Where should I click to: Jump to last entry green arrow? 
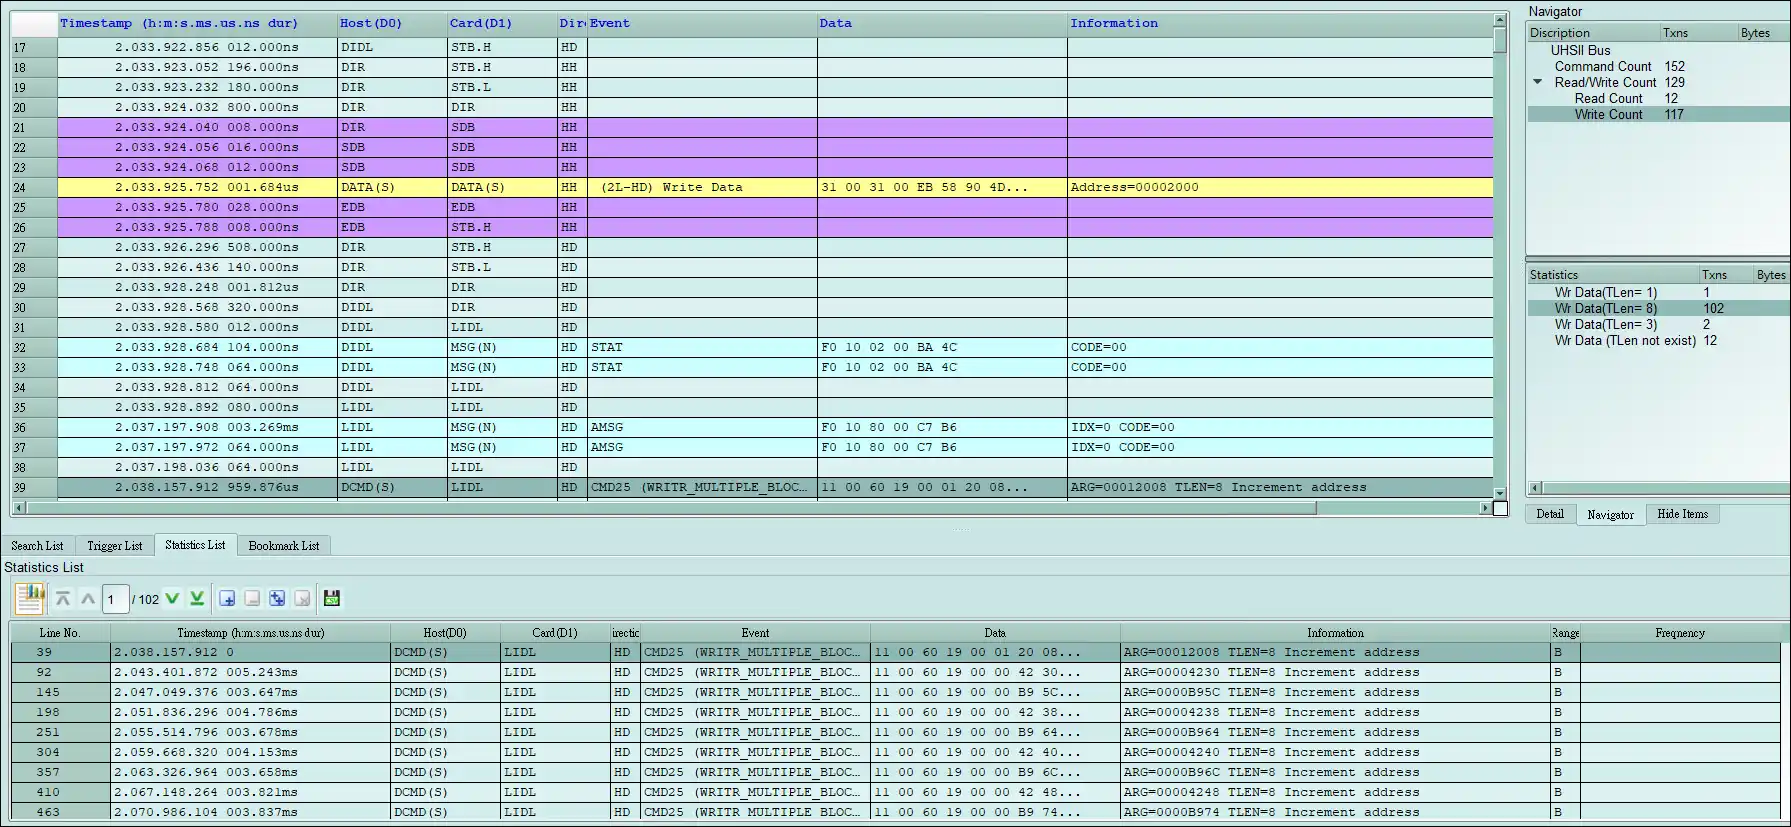[x=197, y=598]
